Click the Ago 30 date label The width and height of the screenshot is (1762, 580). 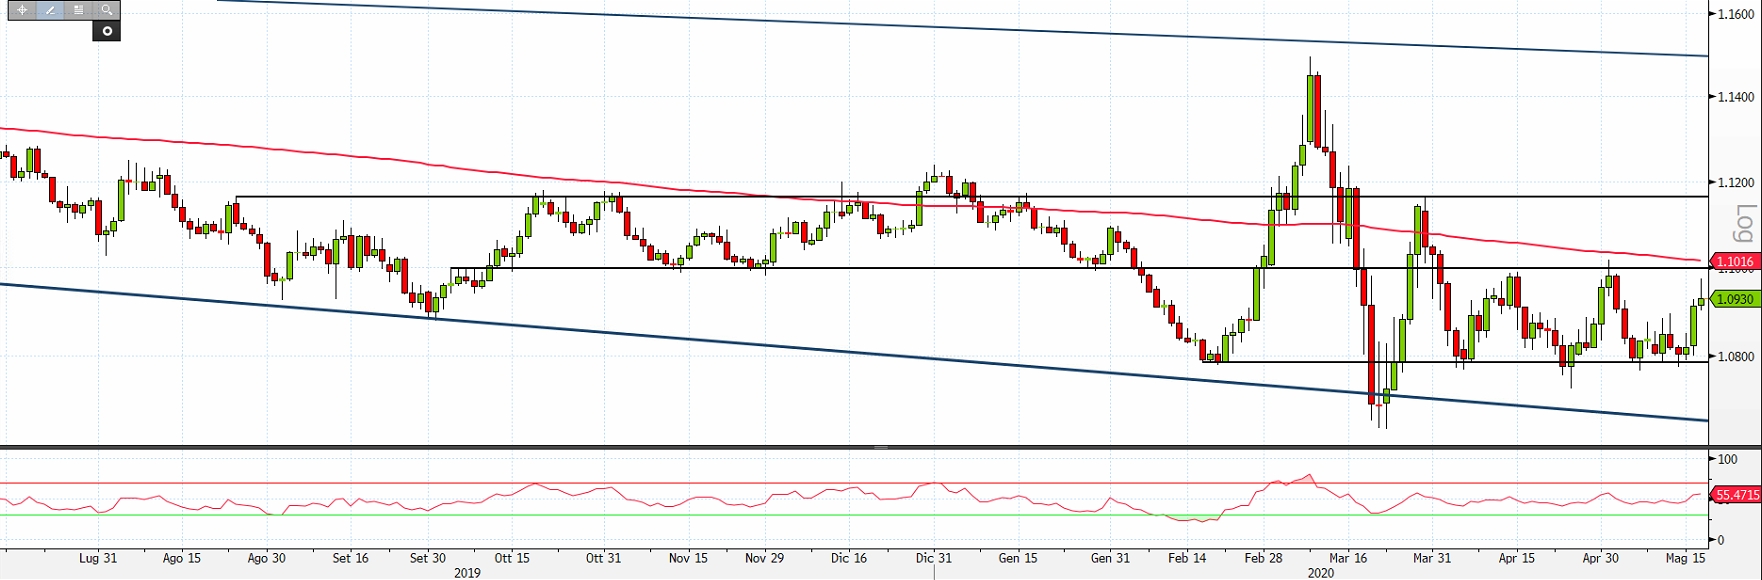[266, 558]
